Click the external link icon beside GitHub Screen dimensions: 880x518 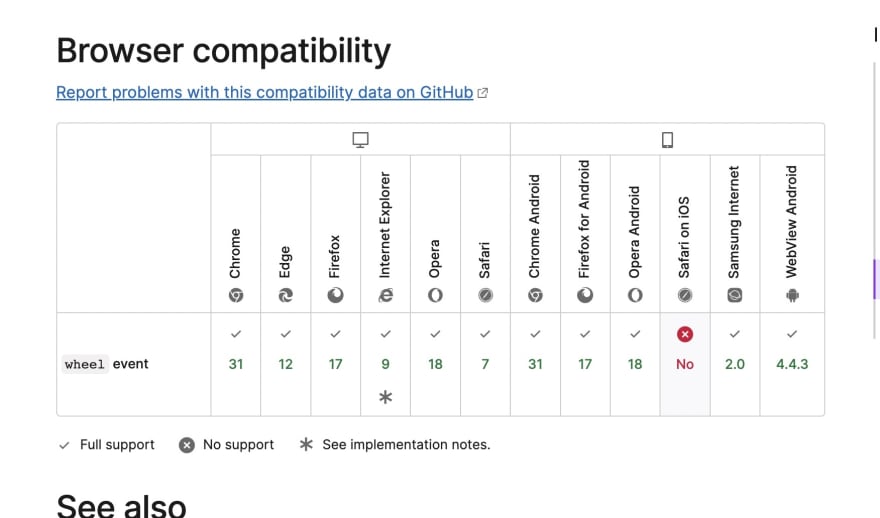click(483, 93)
